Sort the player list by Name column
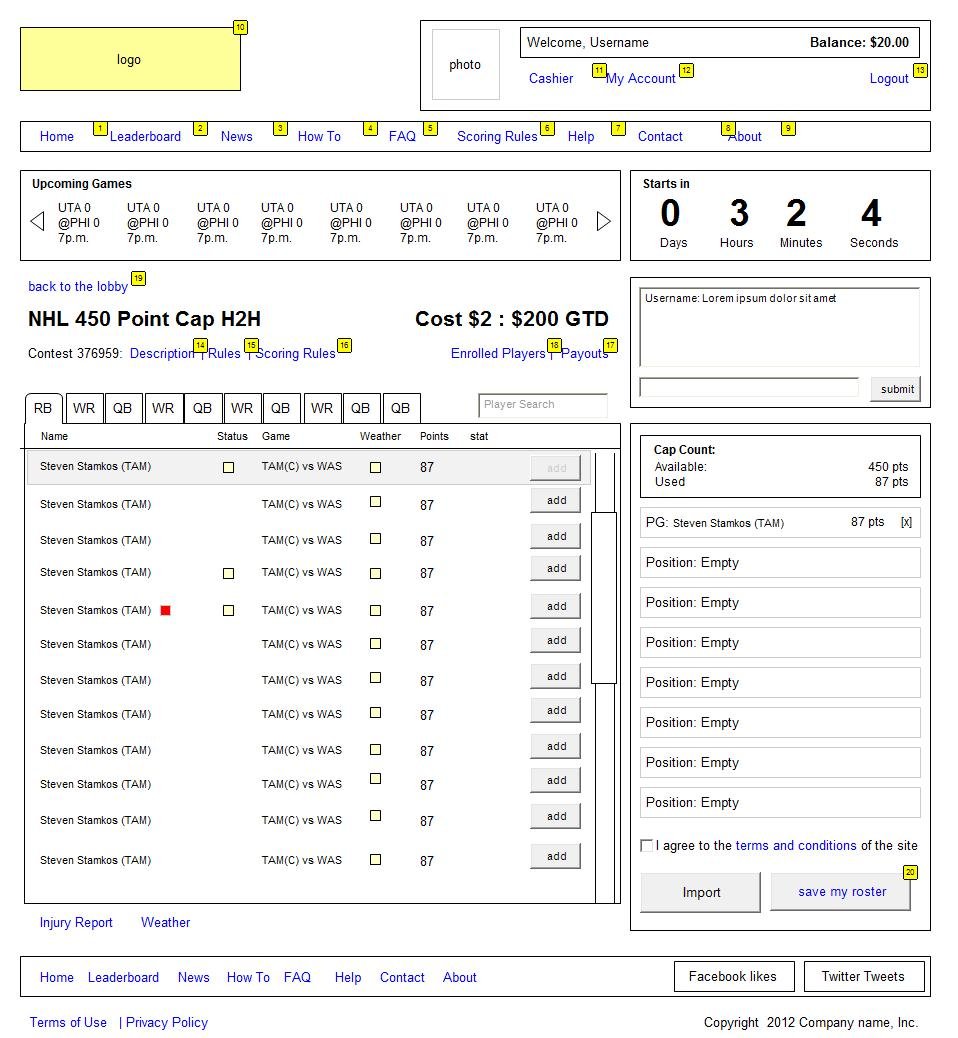Screen dimensions: 958x1038 click(54, 436)
